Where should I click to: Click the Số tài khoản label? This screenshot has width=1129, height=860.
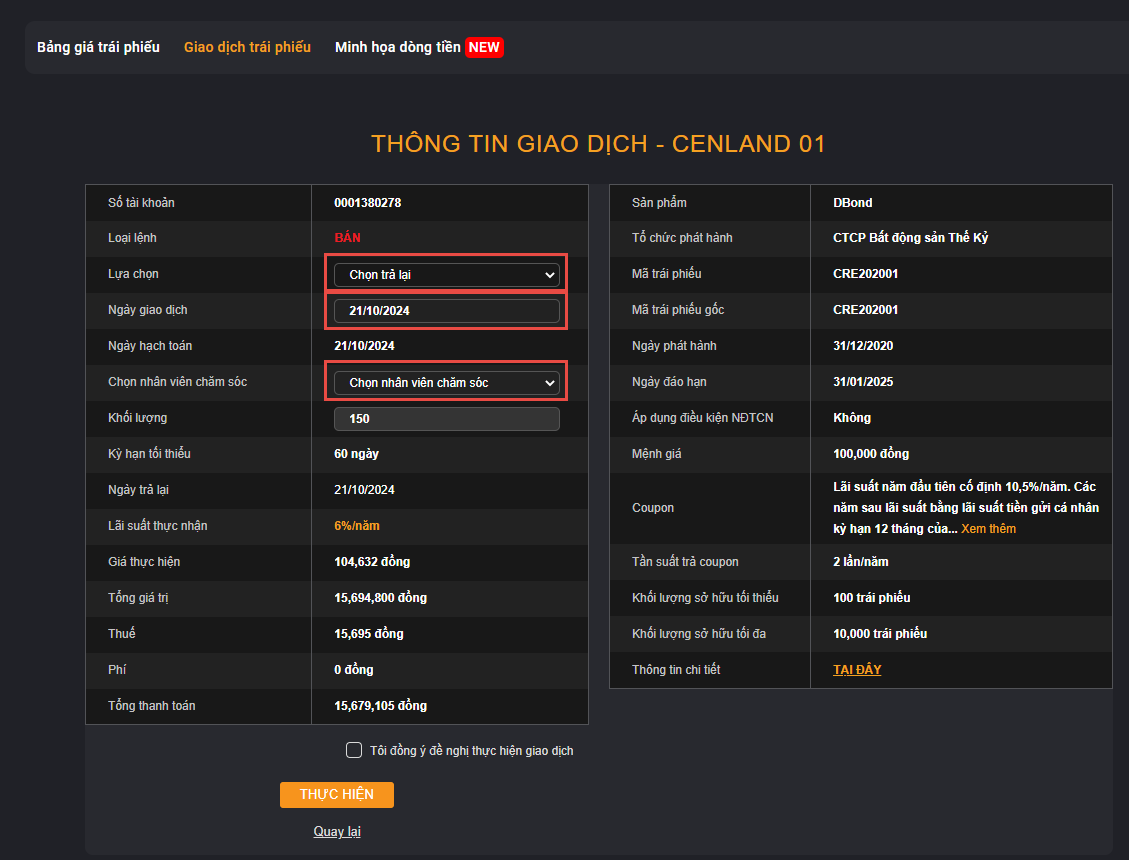[141, 202]
